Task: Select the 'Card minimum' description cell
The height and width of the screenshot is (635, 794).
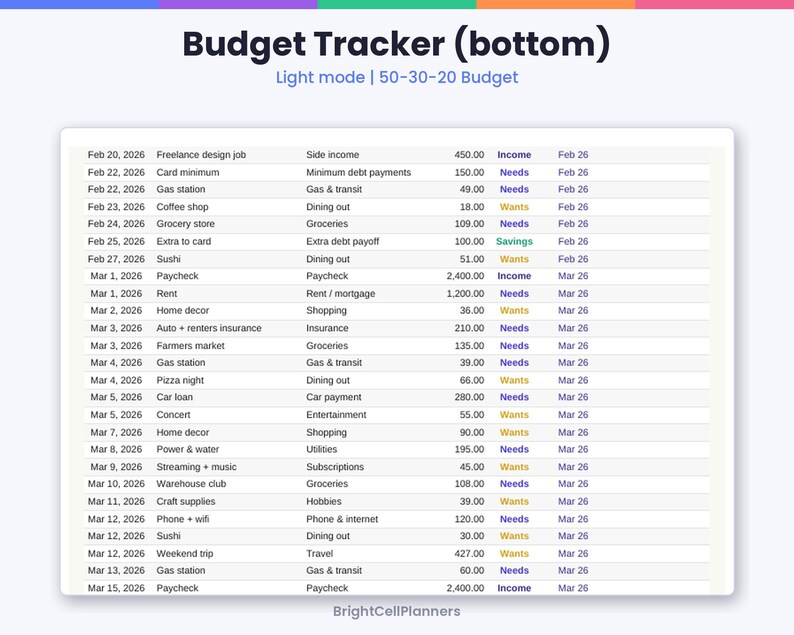Action: tap(187, 172)
